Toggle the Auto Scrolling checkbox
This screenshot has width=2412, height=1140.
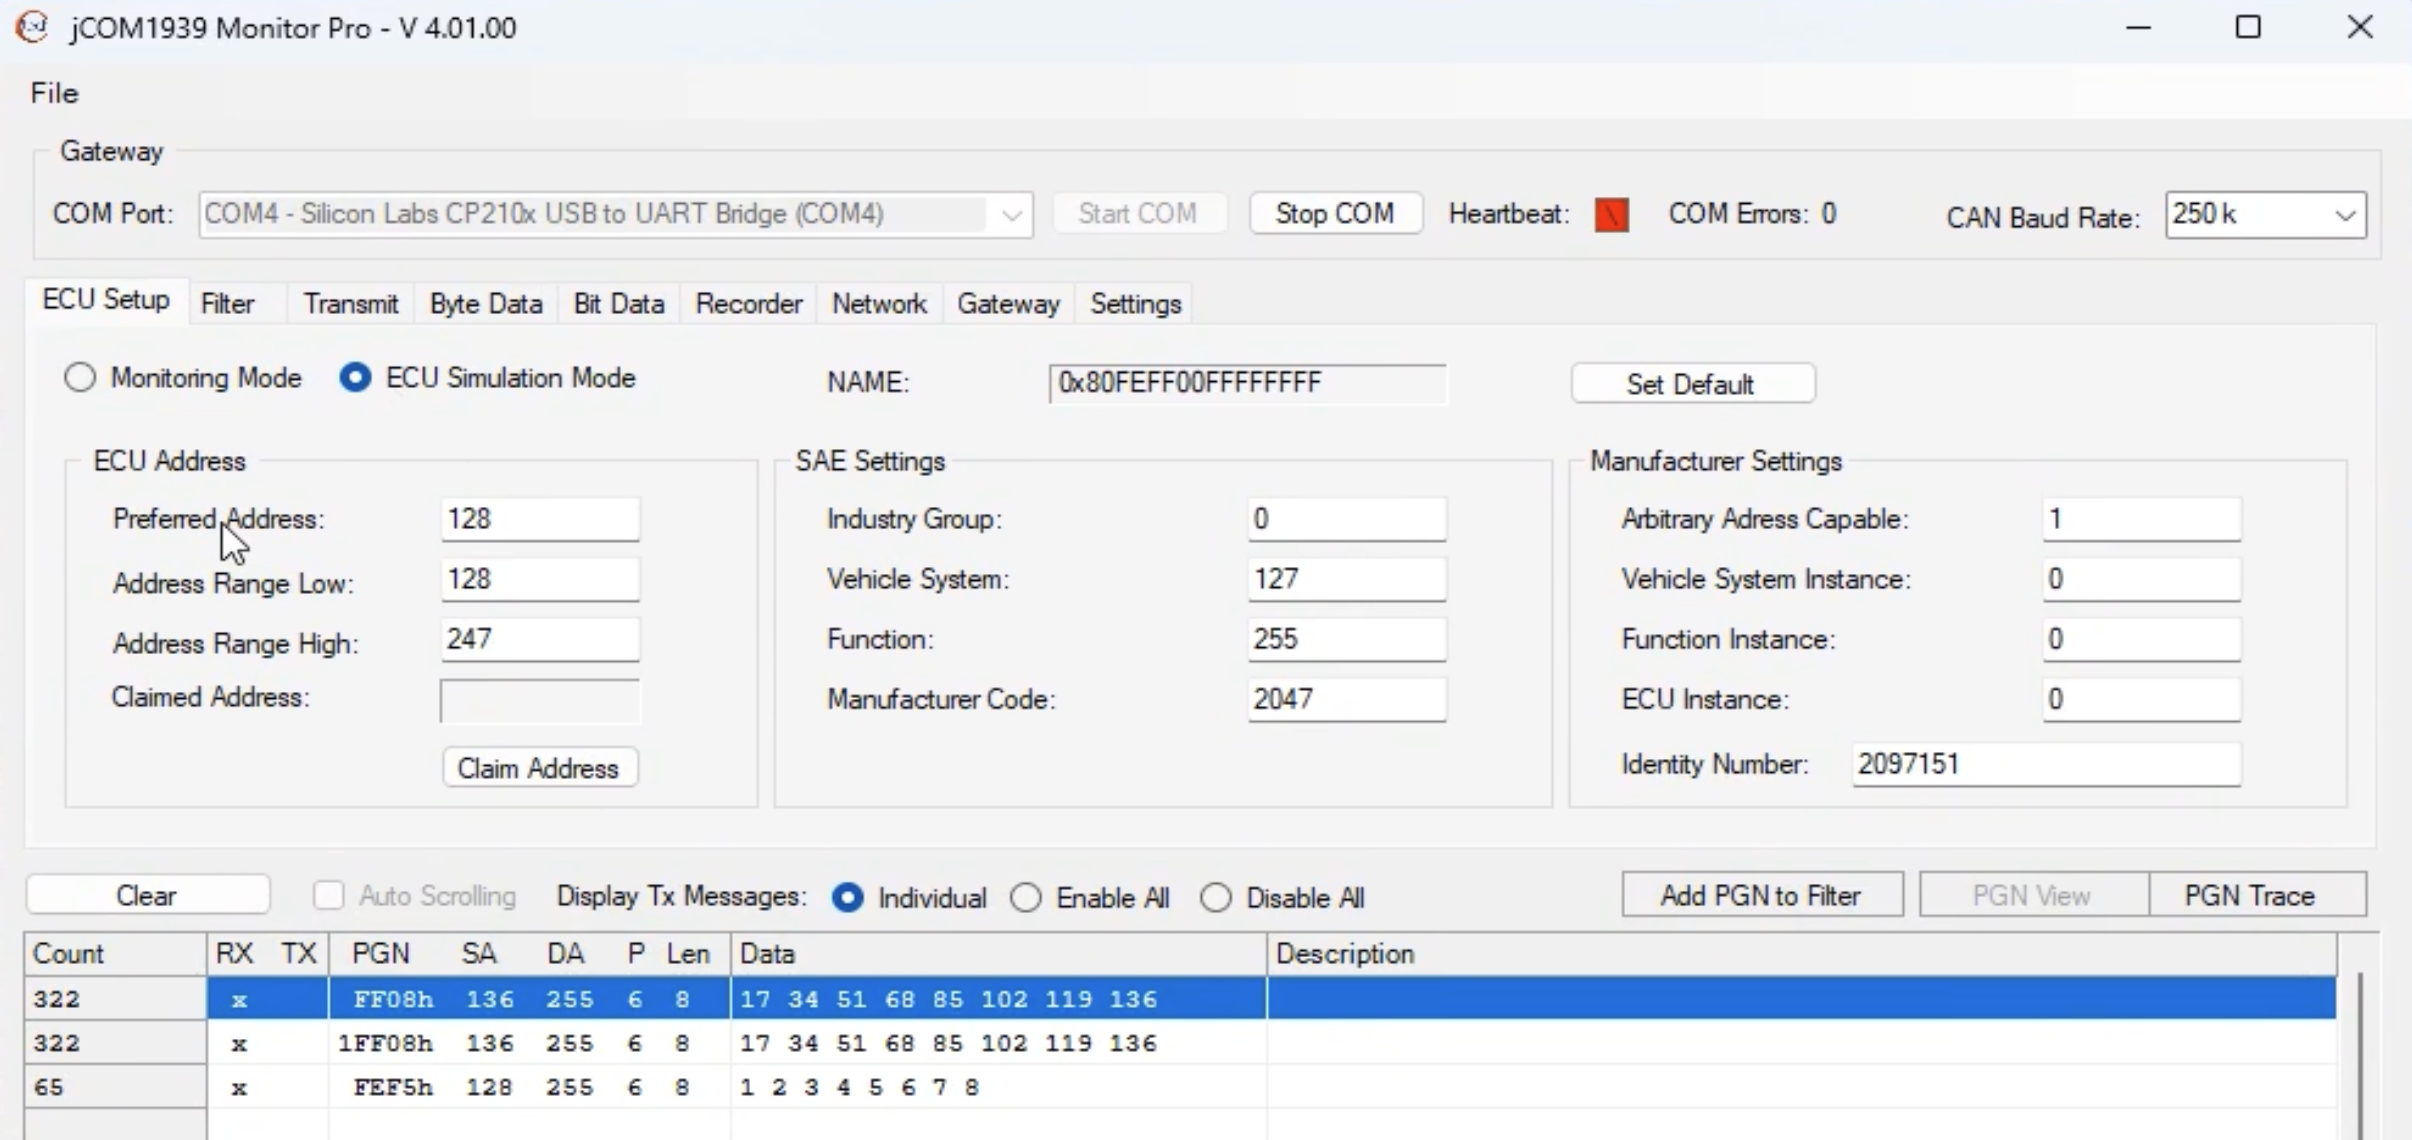tap(328, 895)
